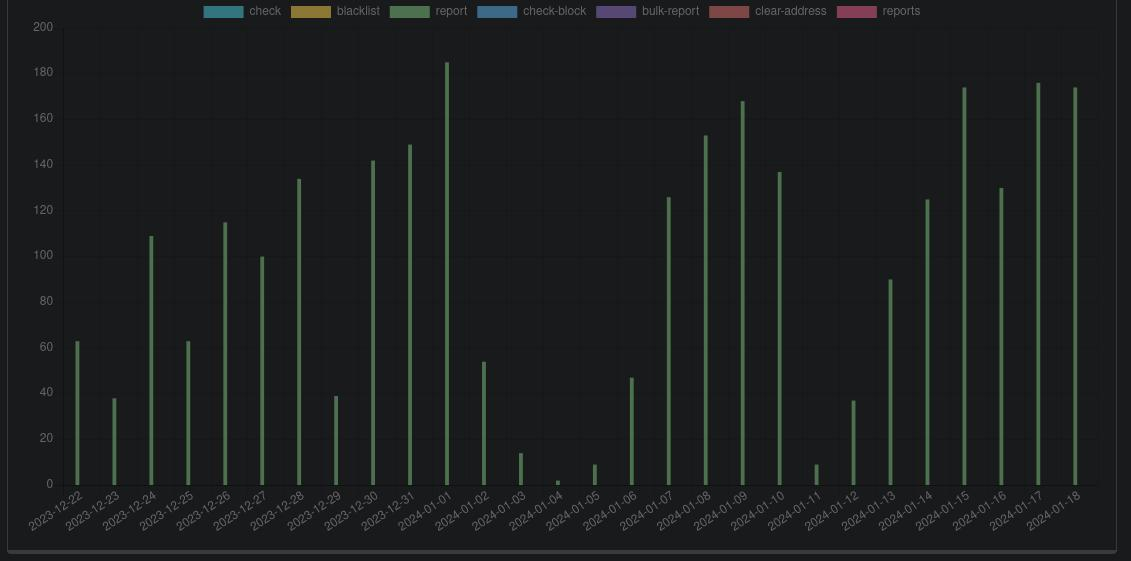
Task: Toggle the blacklist legend color box
Action: tap(311, 12)
